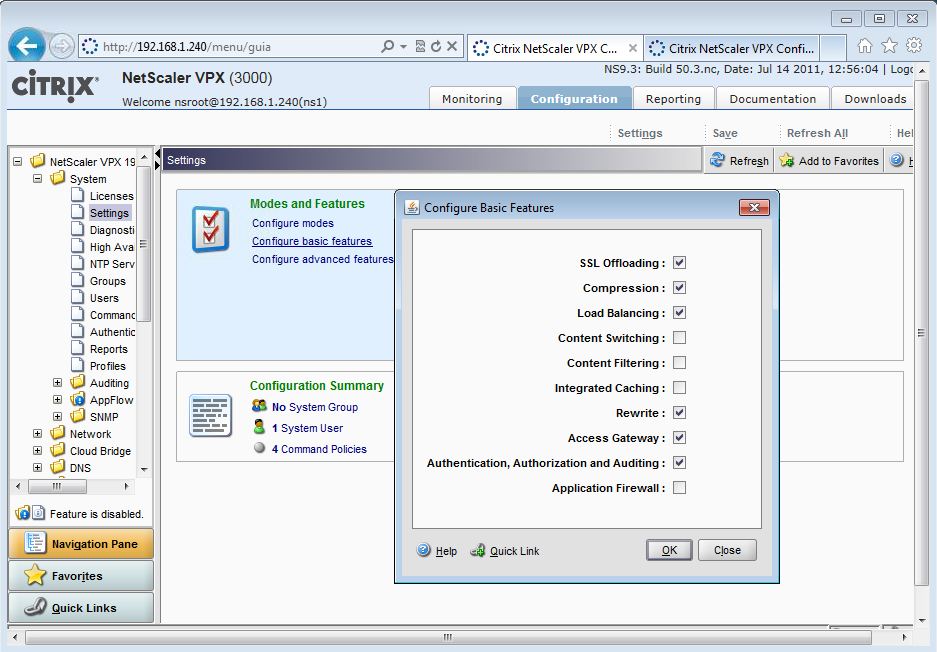Click the Help icon in dialog
Image resolution: width=937 pixels, height=652 pixels.
tap(424, 550)
